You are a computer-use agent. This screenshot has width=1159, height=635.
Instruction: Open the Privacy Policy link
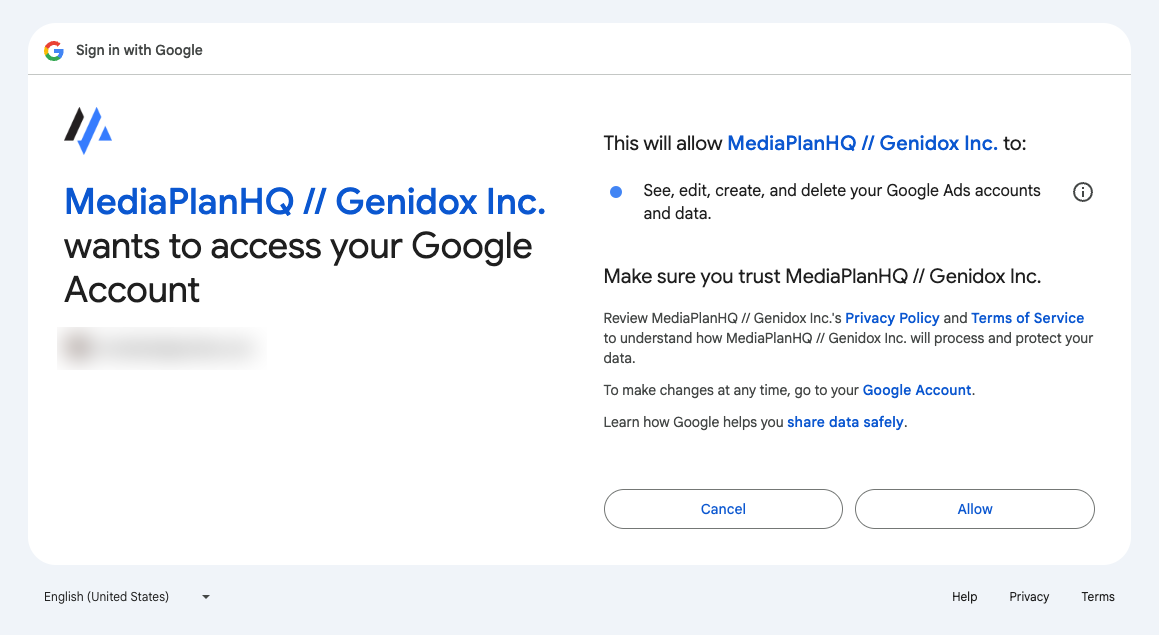coord(892,318)
